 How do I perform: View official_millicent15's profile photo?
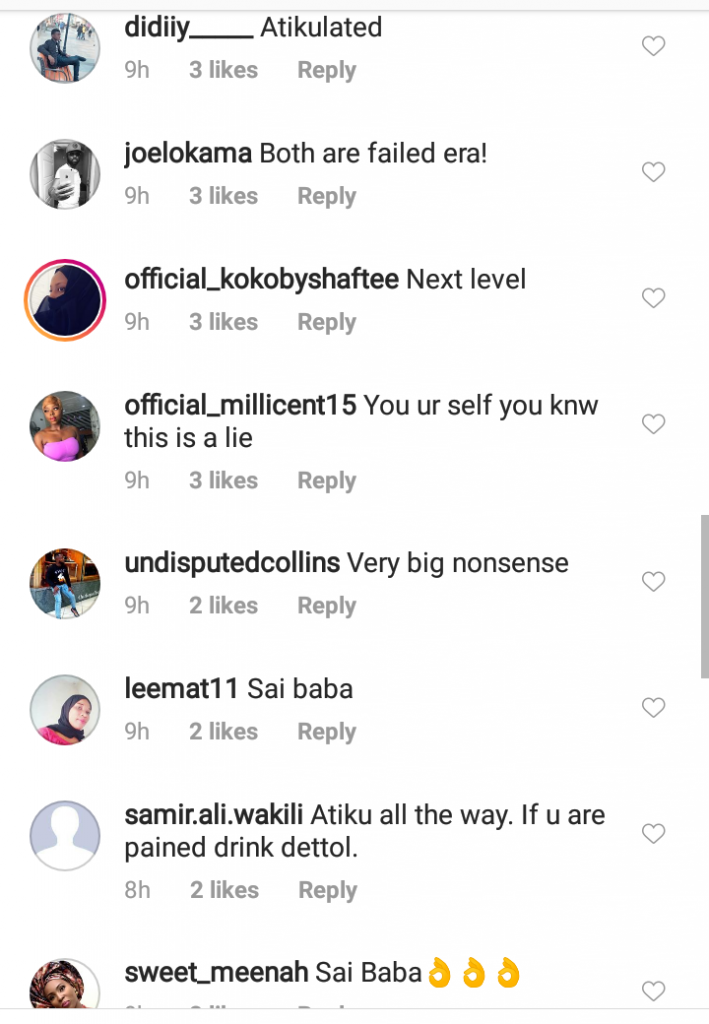(65, 426)
